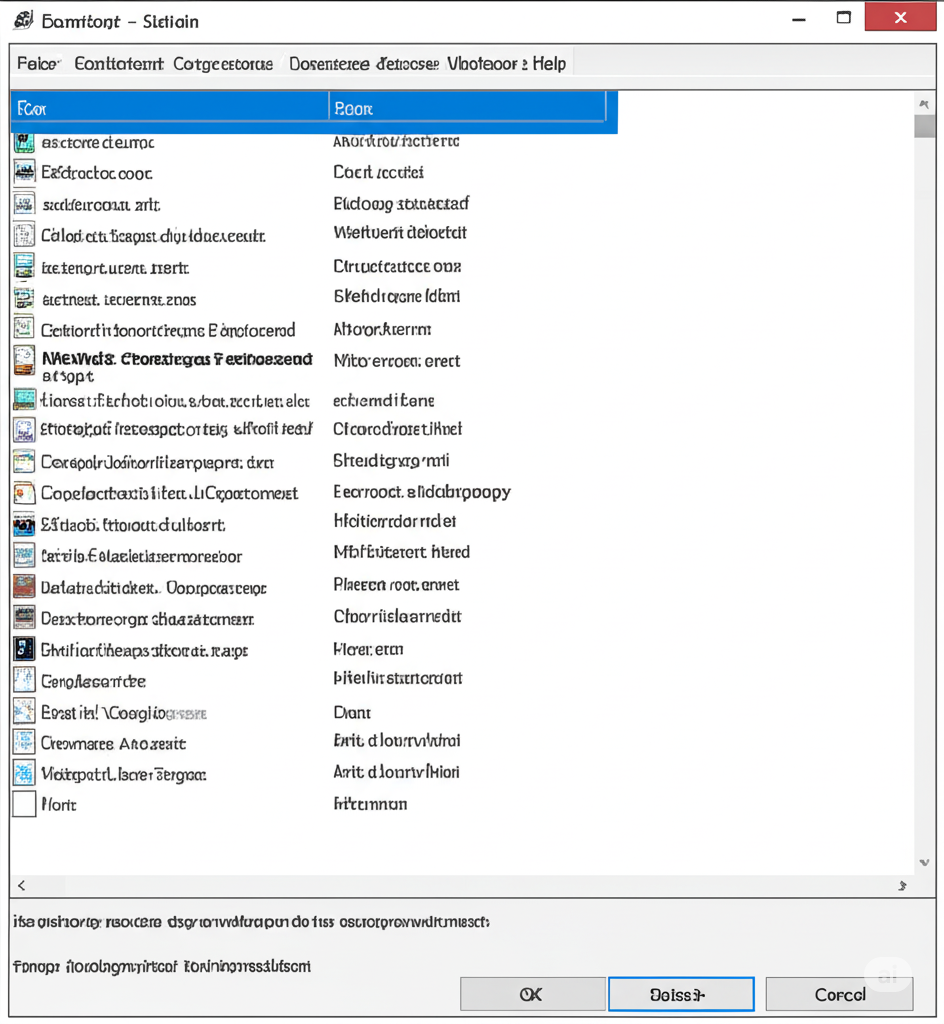Select the 'Elıdoog sotıcactaof' cell

(x=401, y=204)
